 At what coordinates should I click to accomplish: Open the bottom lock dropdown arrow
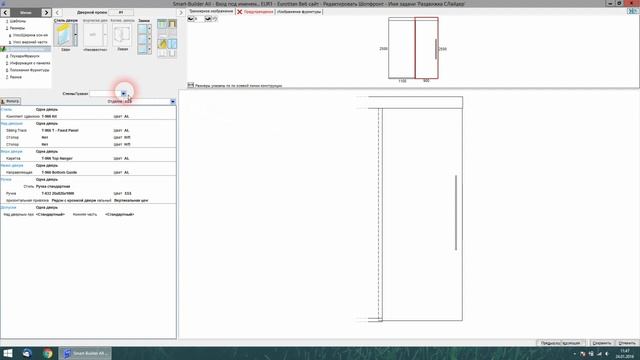[149, 49]
